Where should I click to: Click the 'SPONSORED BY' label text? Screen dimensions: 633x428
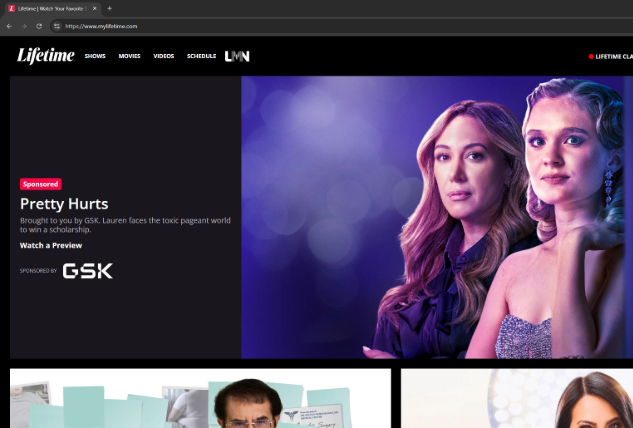38,271
